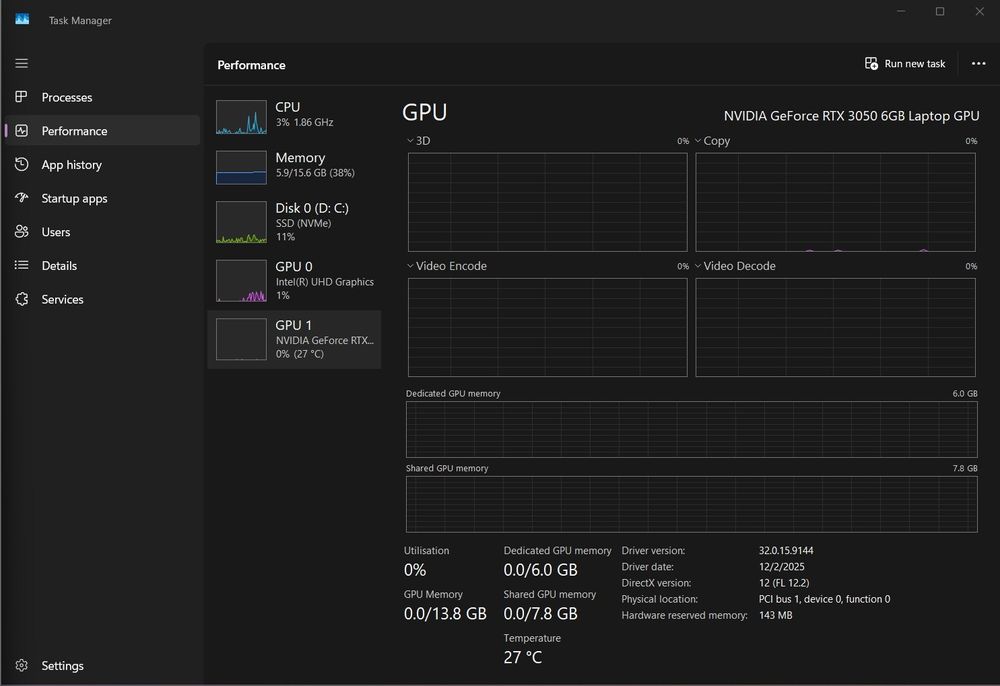
Task: Click the Users people icon
Action: point(22,231)
